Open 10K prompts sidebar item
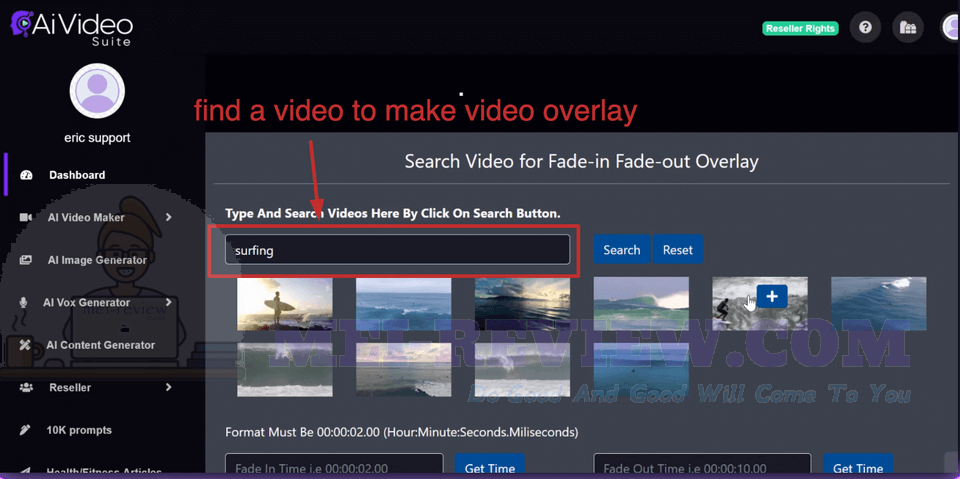 click(79, 430)
